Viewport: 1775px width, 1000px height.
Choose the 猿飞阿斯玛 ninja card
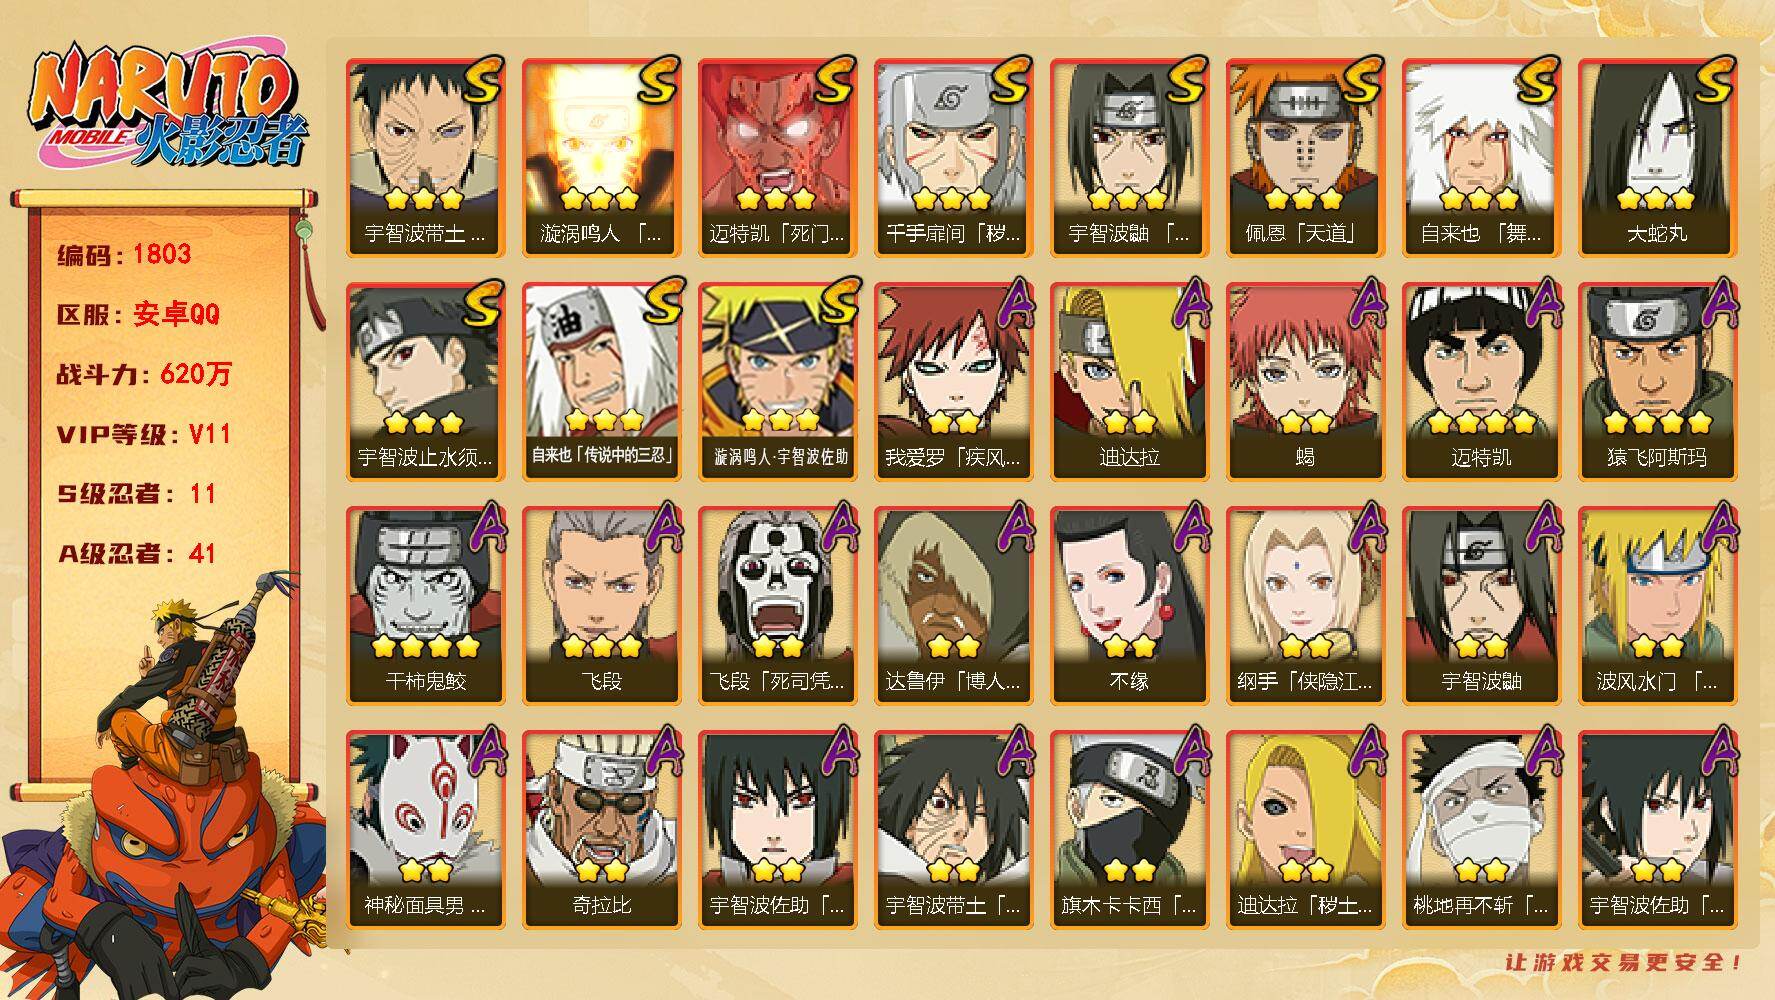coord(1657,381)
